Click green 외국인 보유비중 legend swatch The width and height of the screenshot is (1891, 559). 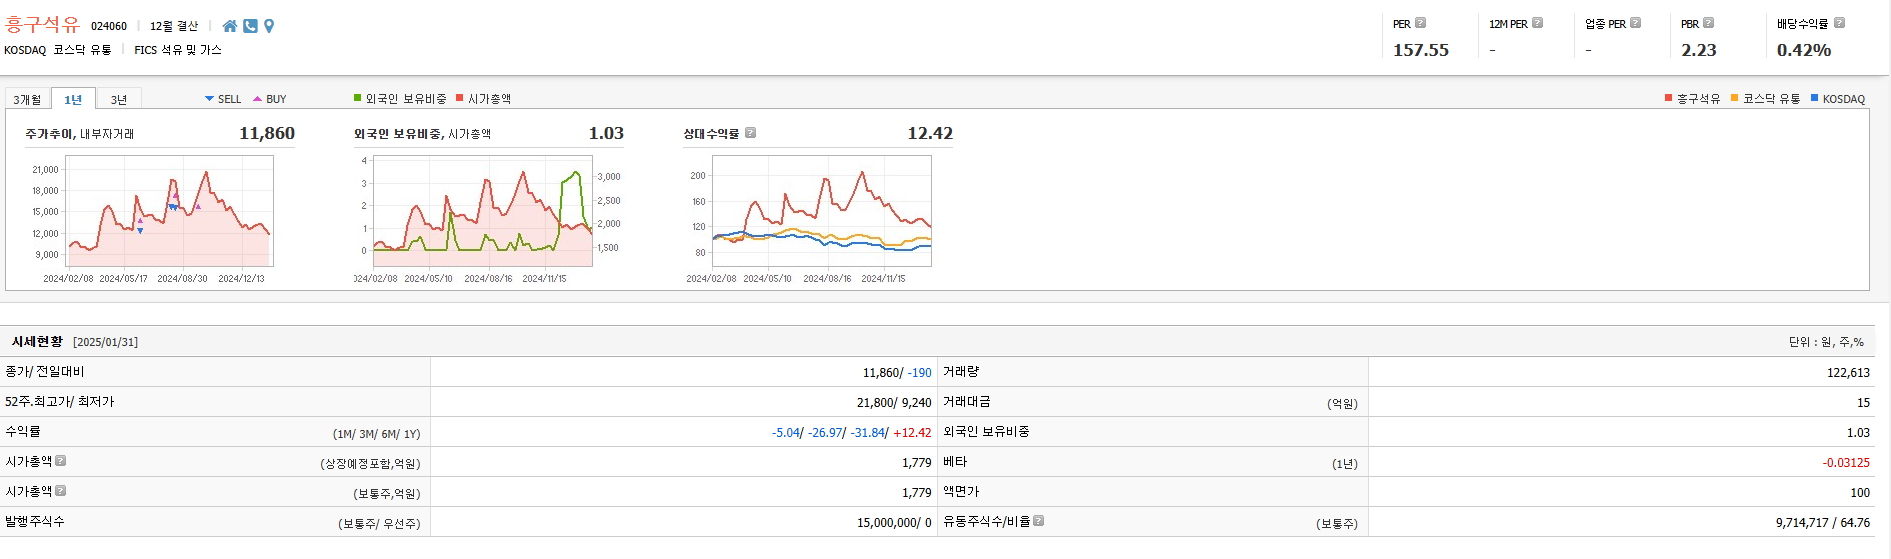click(357, 98)
